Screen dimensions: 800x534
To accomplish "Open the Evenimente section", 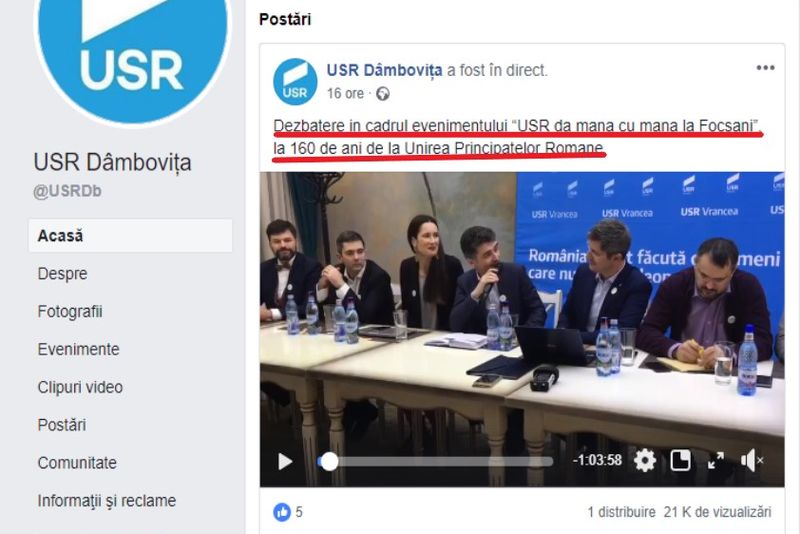I will click(x=79, y=349).
